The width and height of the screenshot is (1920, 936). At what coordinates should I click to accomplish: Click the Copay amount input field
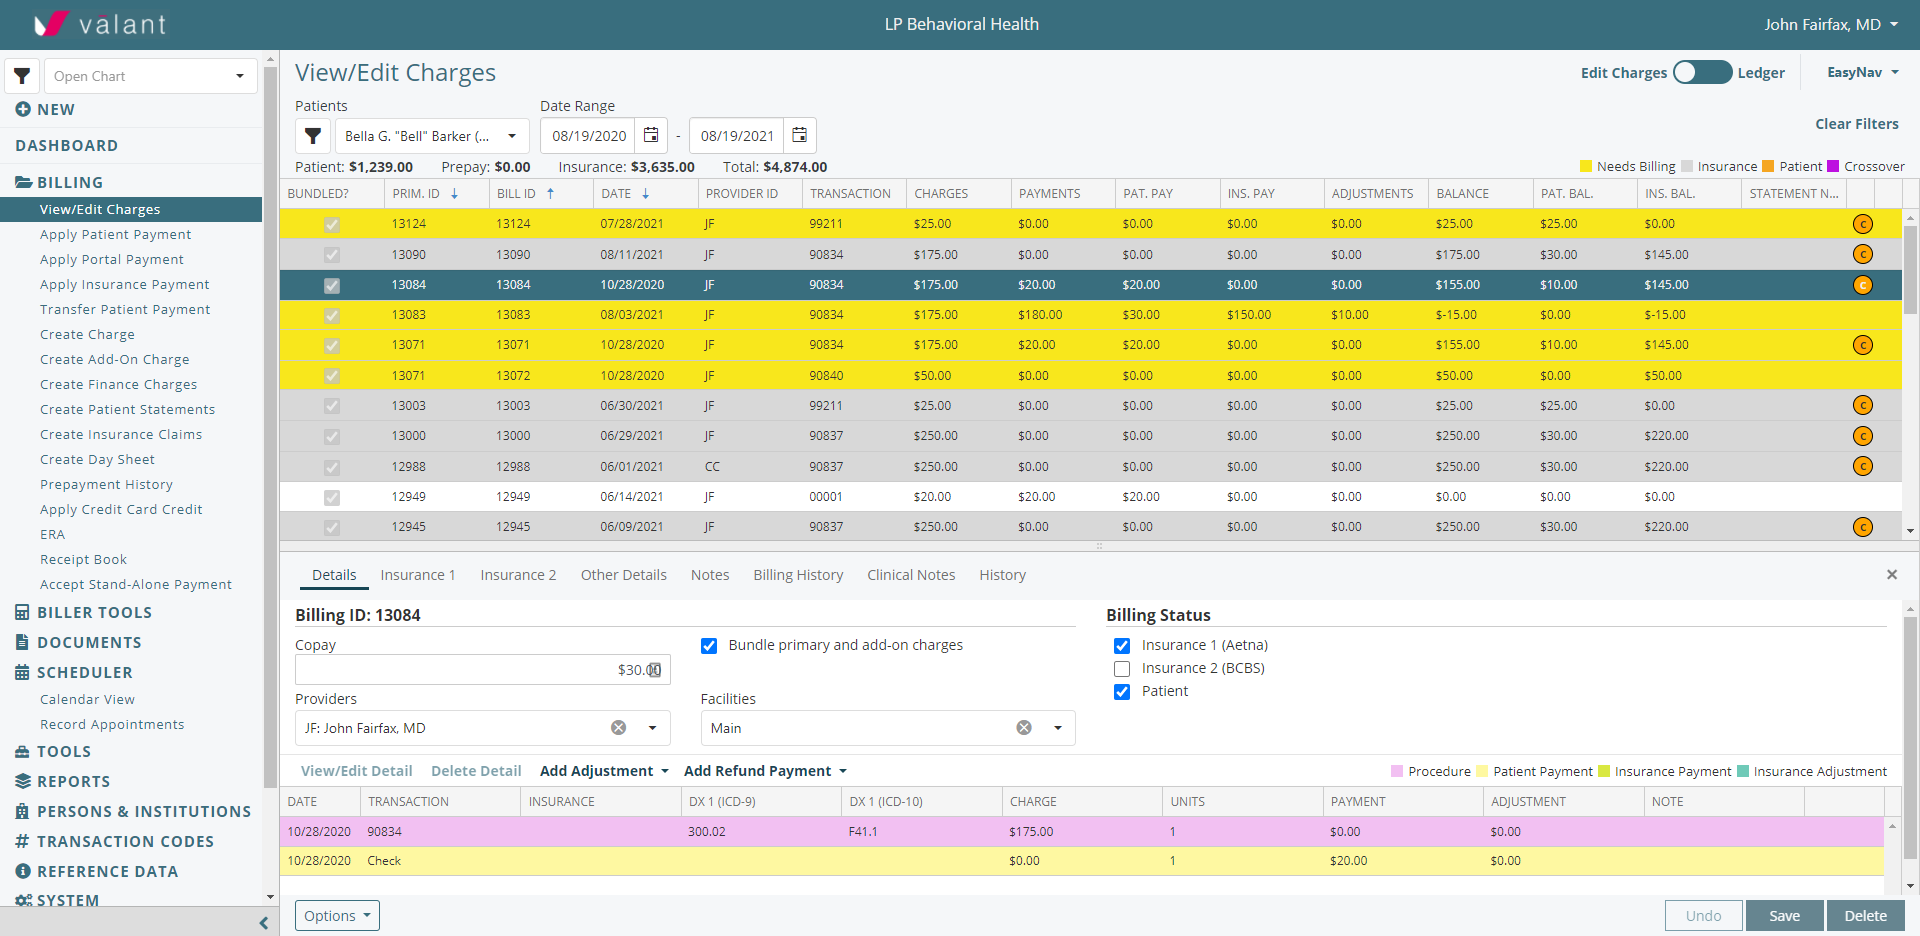470,670
